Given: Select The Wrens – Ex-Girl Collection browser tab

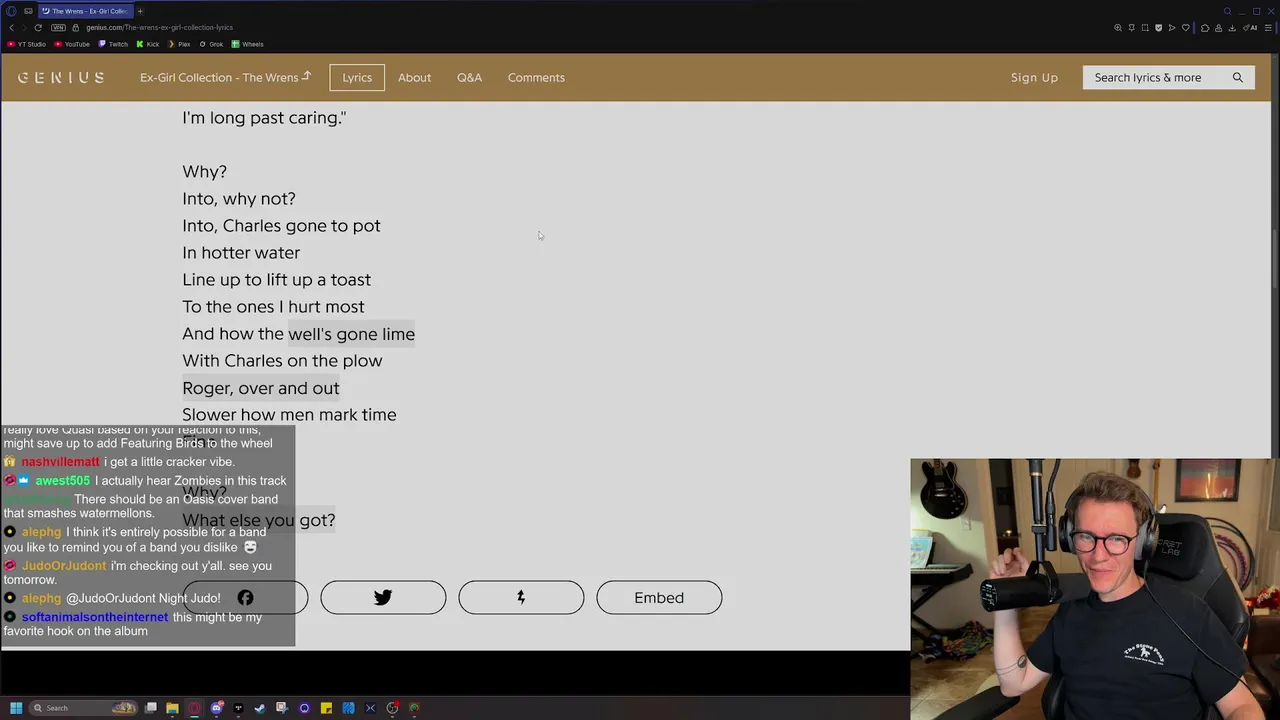Looking at the screenshot, I should 86,11.
